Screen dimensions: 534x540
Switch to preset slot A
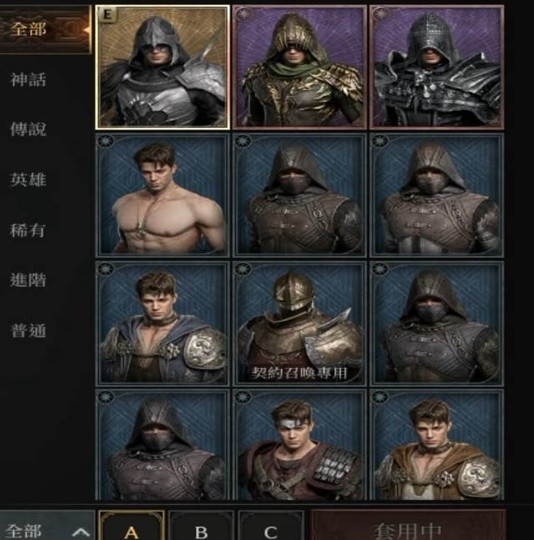132,527
